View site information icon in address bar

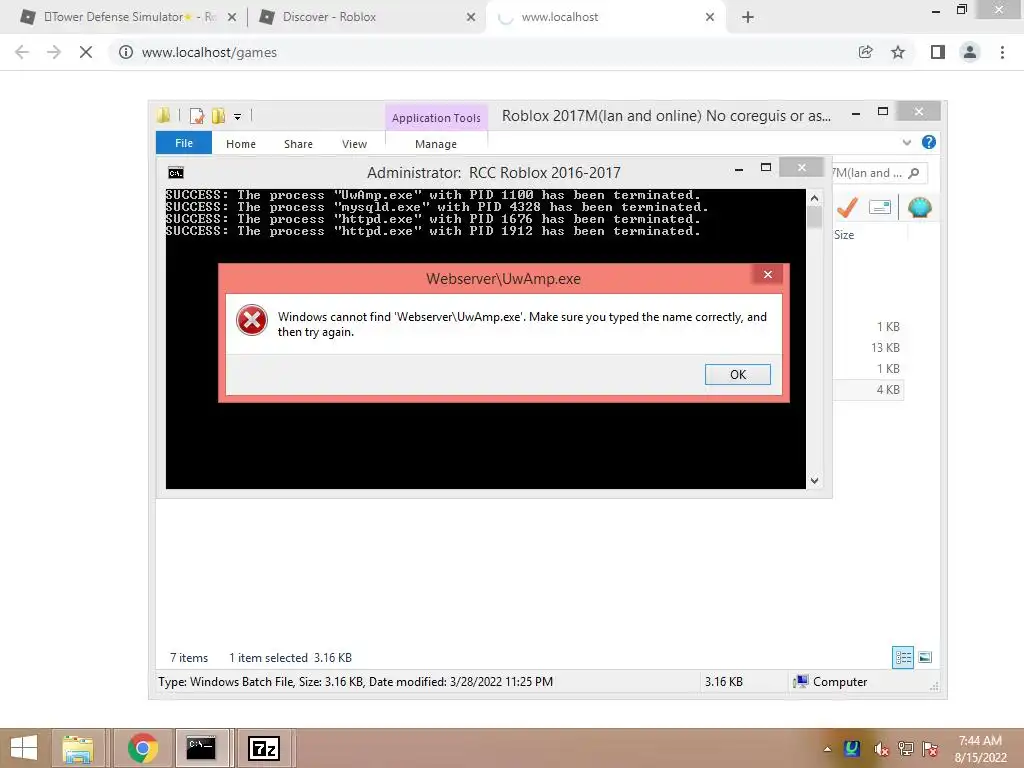tap(125, 52)
